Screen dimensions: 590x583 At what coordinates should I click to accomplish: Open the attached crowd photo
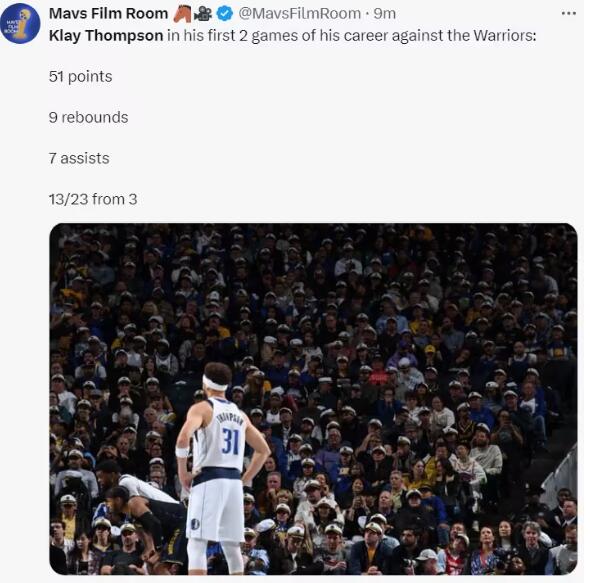pyautogui.click(x=313, y=399)
